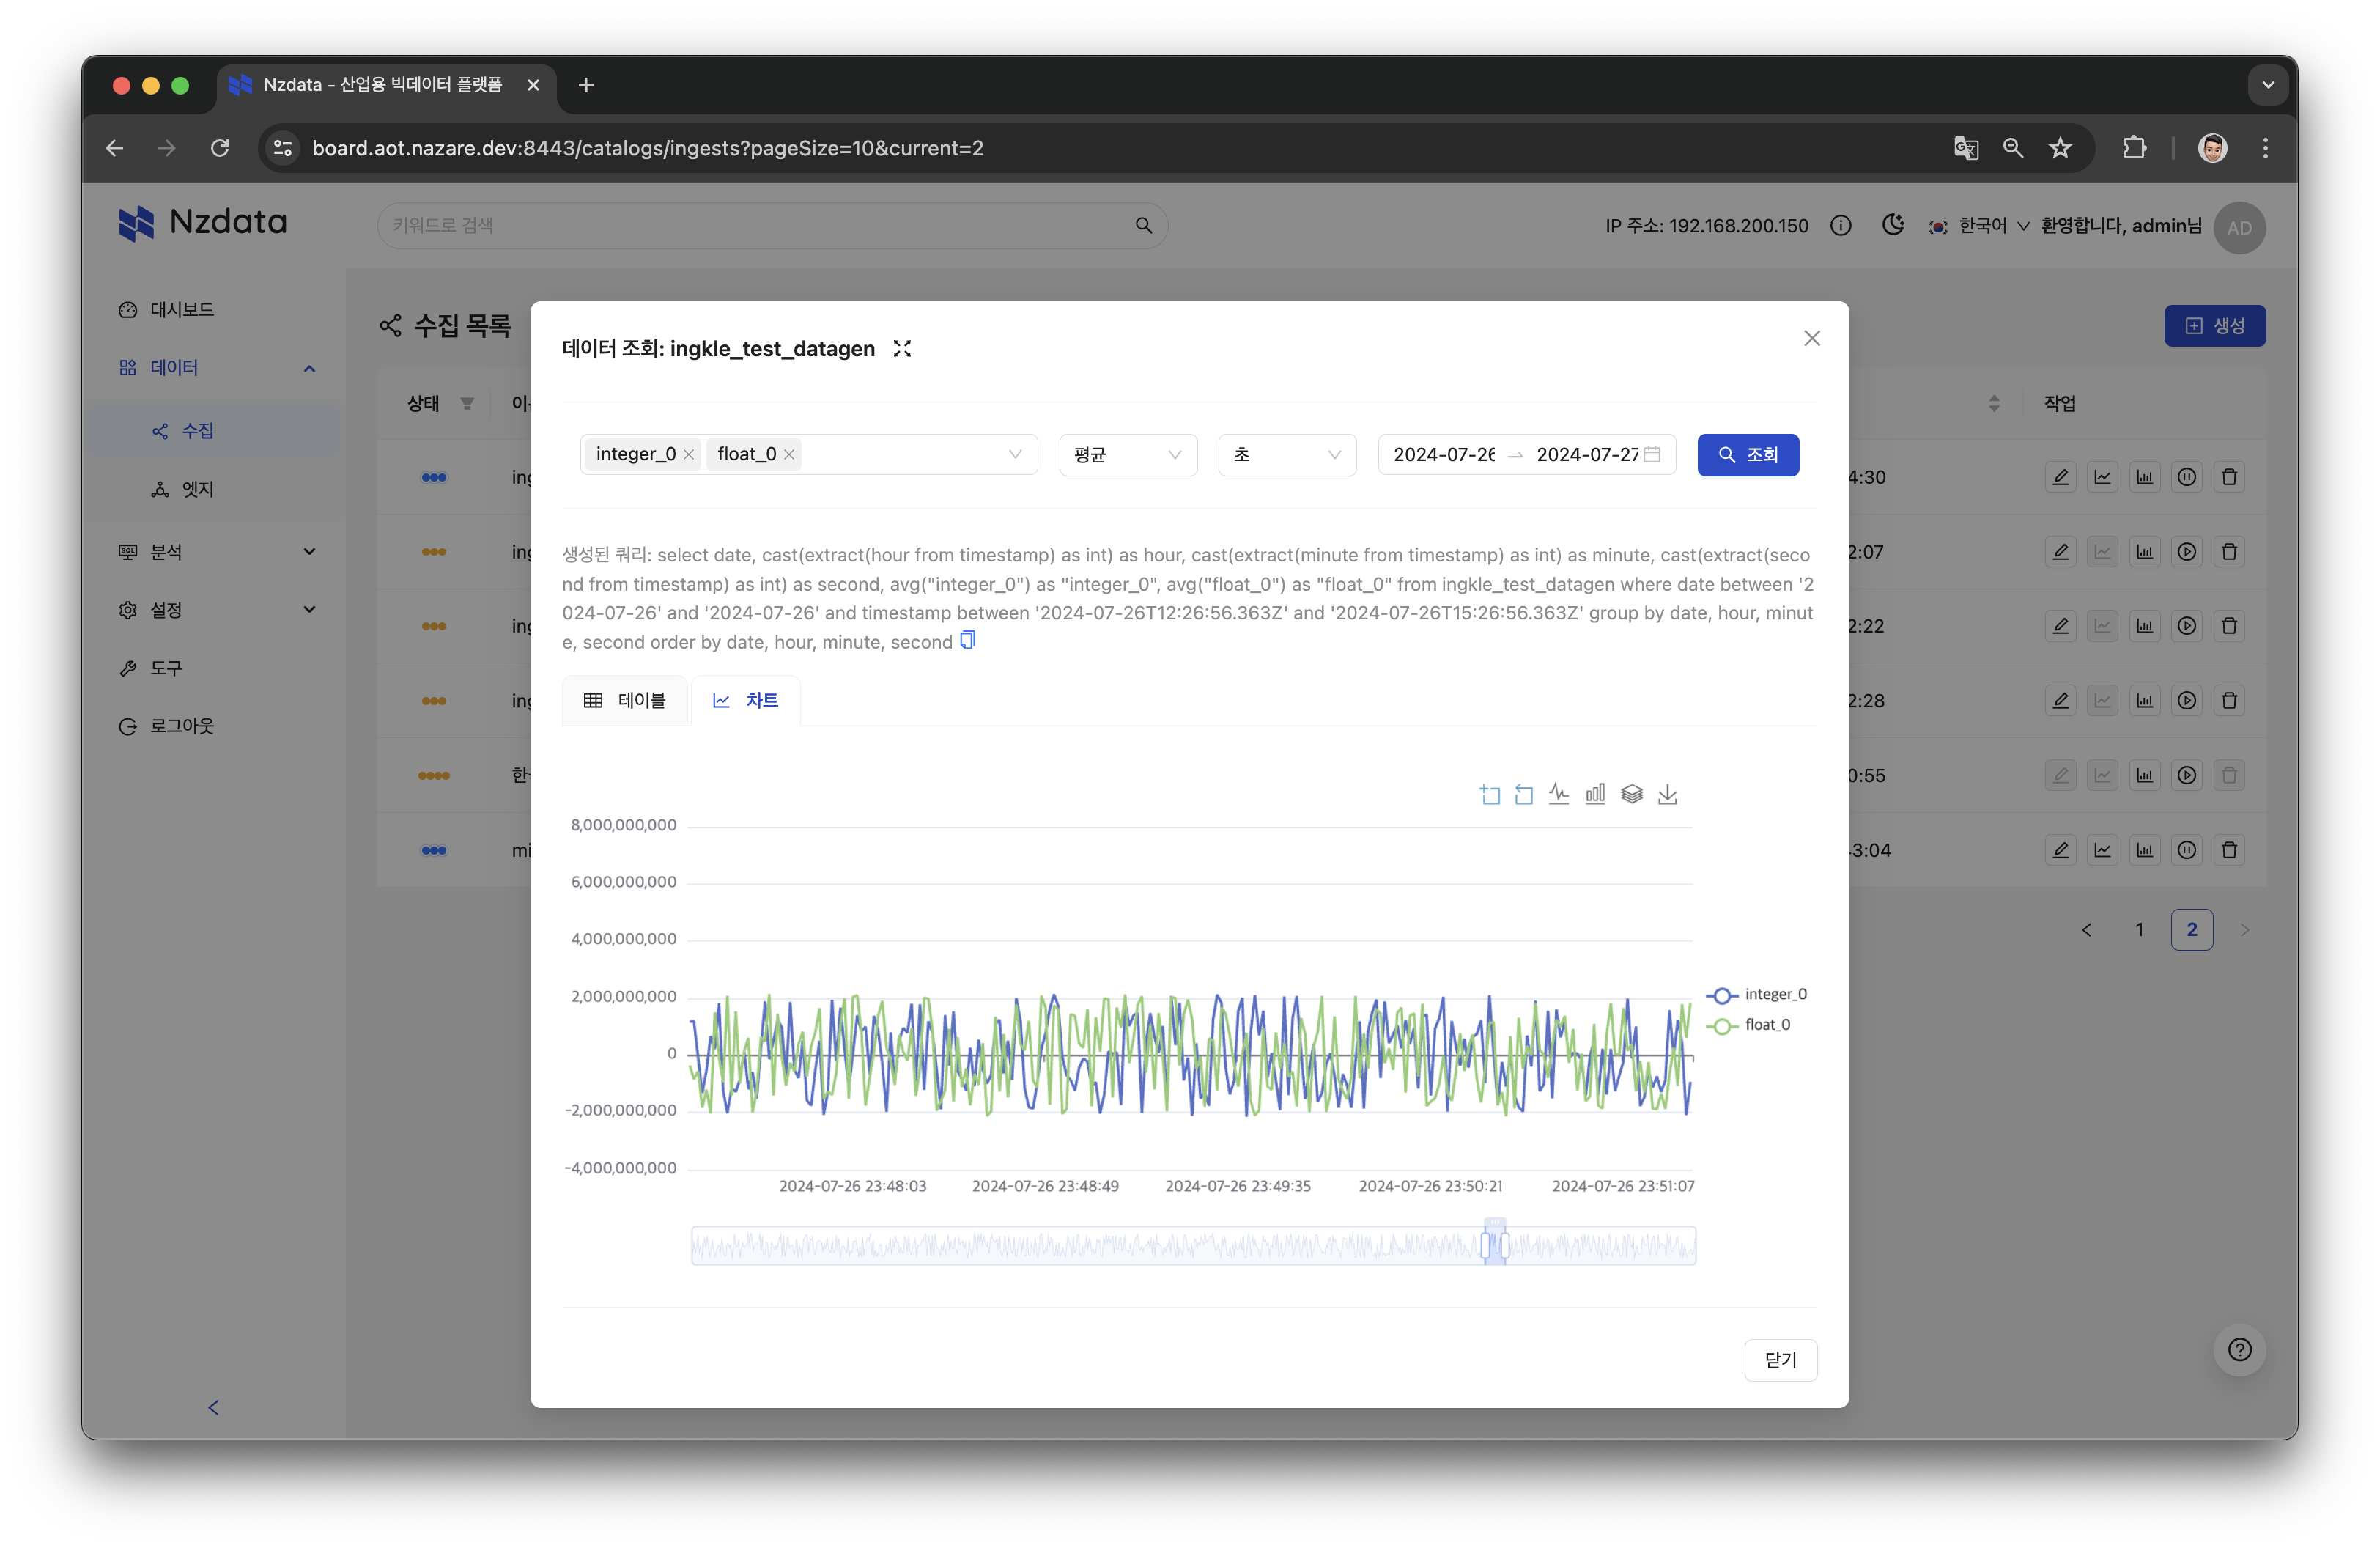The image size is (2380, 1548).
Task: Click pagination page 2
Action: [x=2192, y=929]
